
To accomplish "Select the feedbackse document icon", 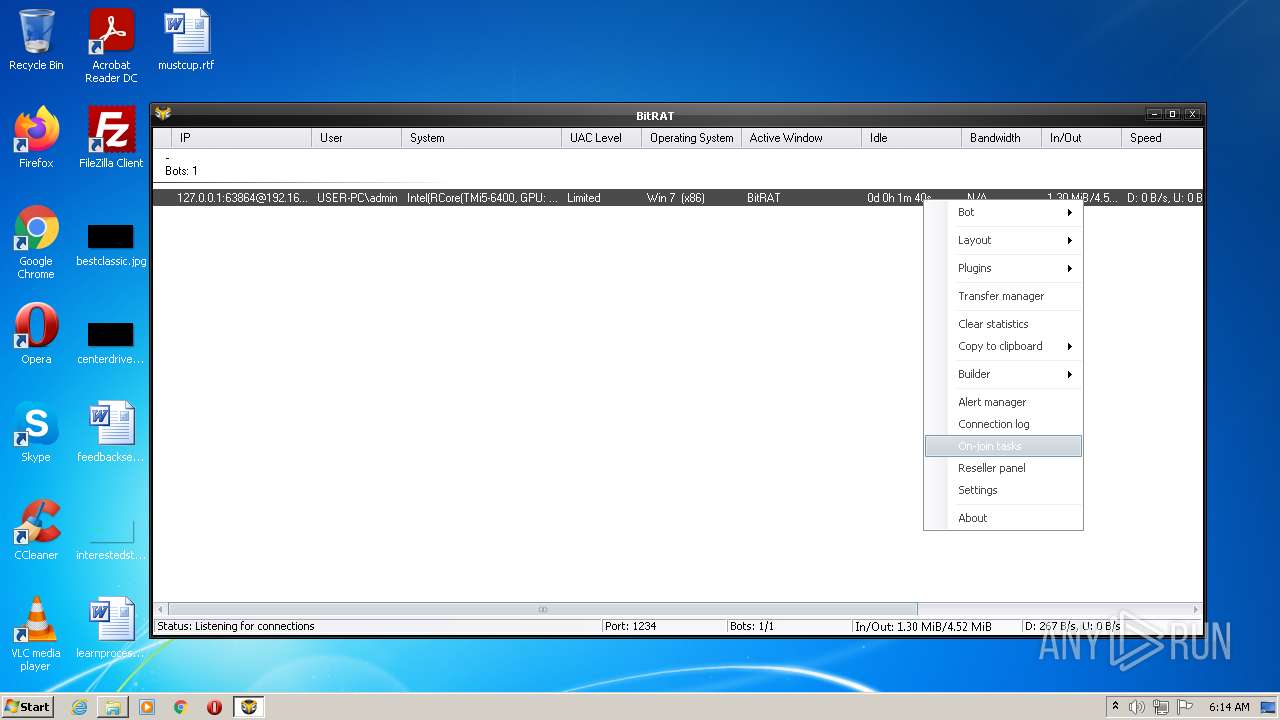I will click(x=111, y=432).
